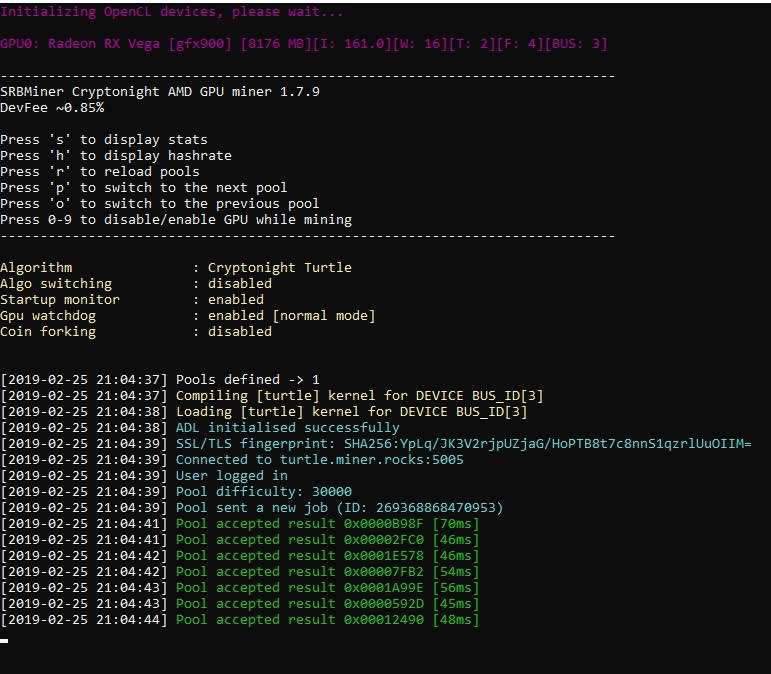Click 'enabled [normal mode]' watchdog value
This screenshot has height=674, width=771.
click(292, 316)
